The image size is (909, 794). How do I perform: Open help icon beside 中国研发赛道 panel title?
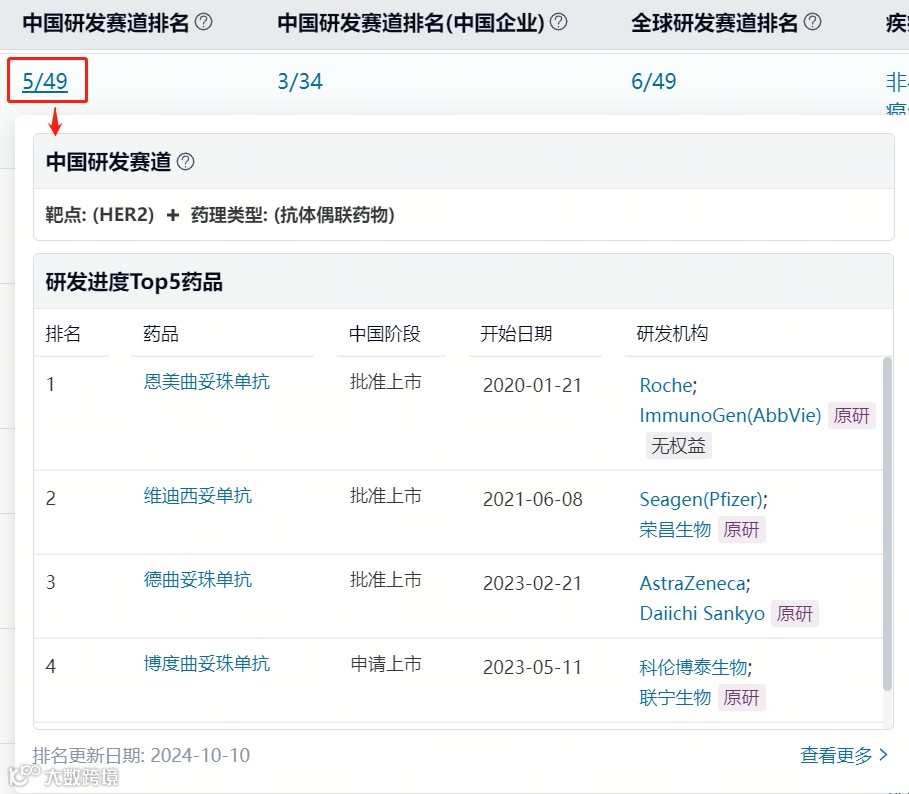point(186,162)
